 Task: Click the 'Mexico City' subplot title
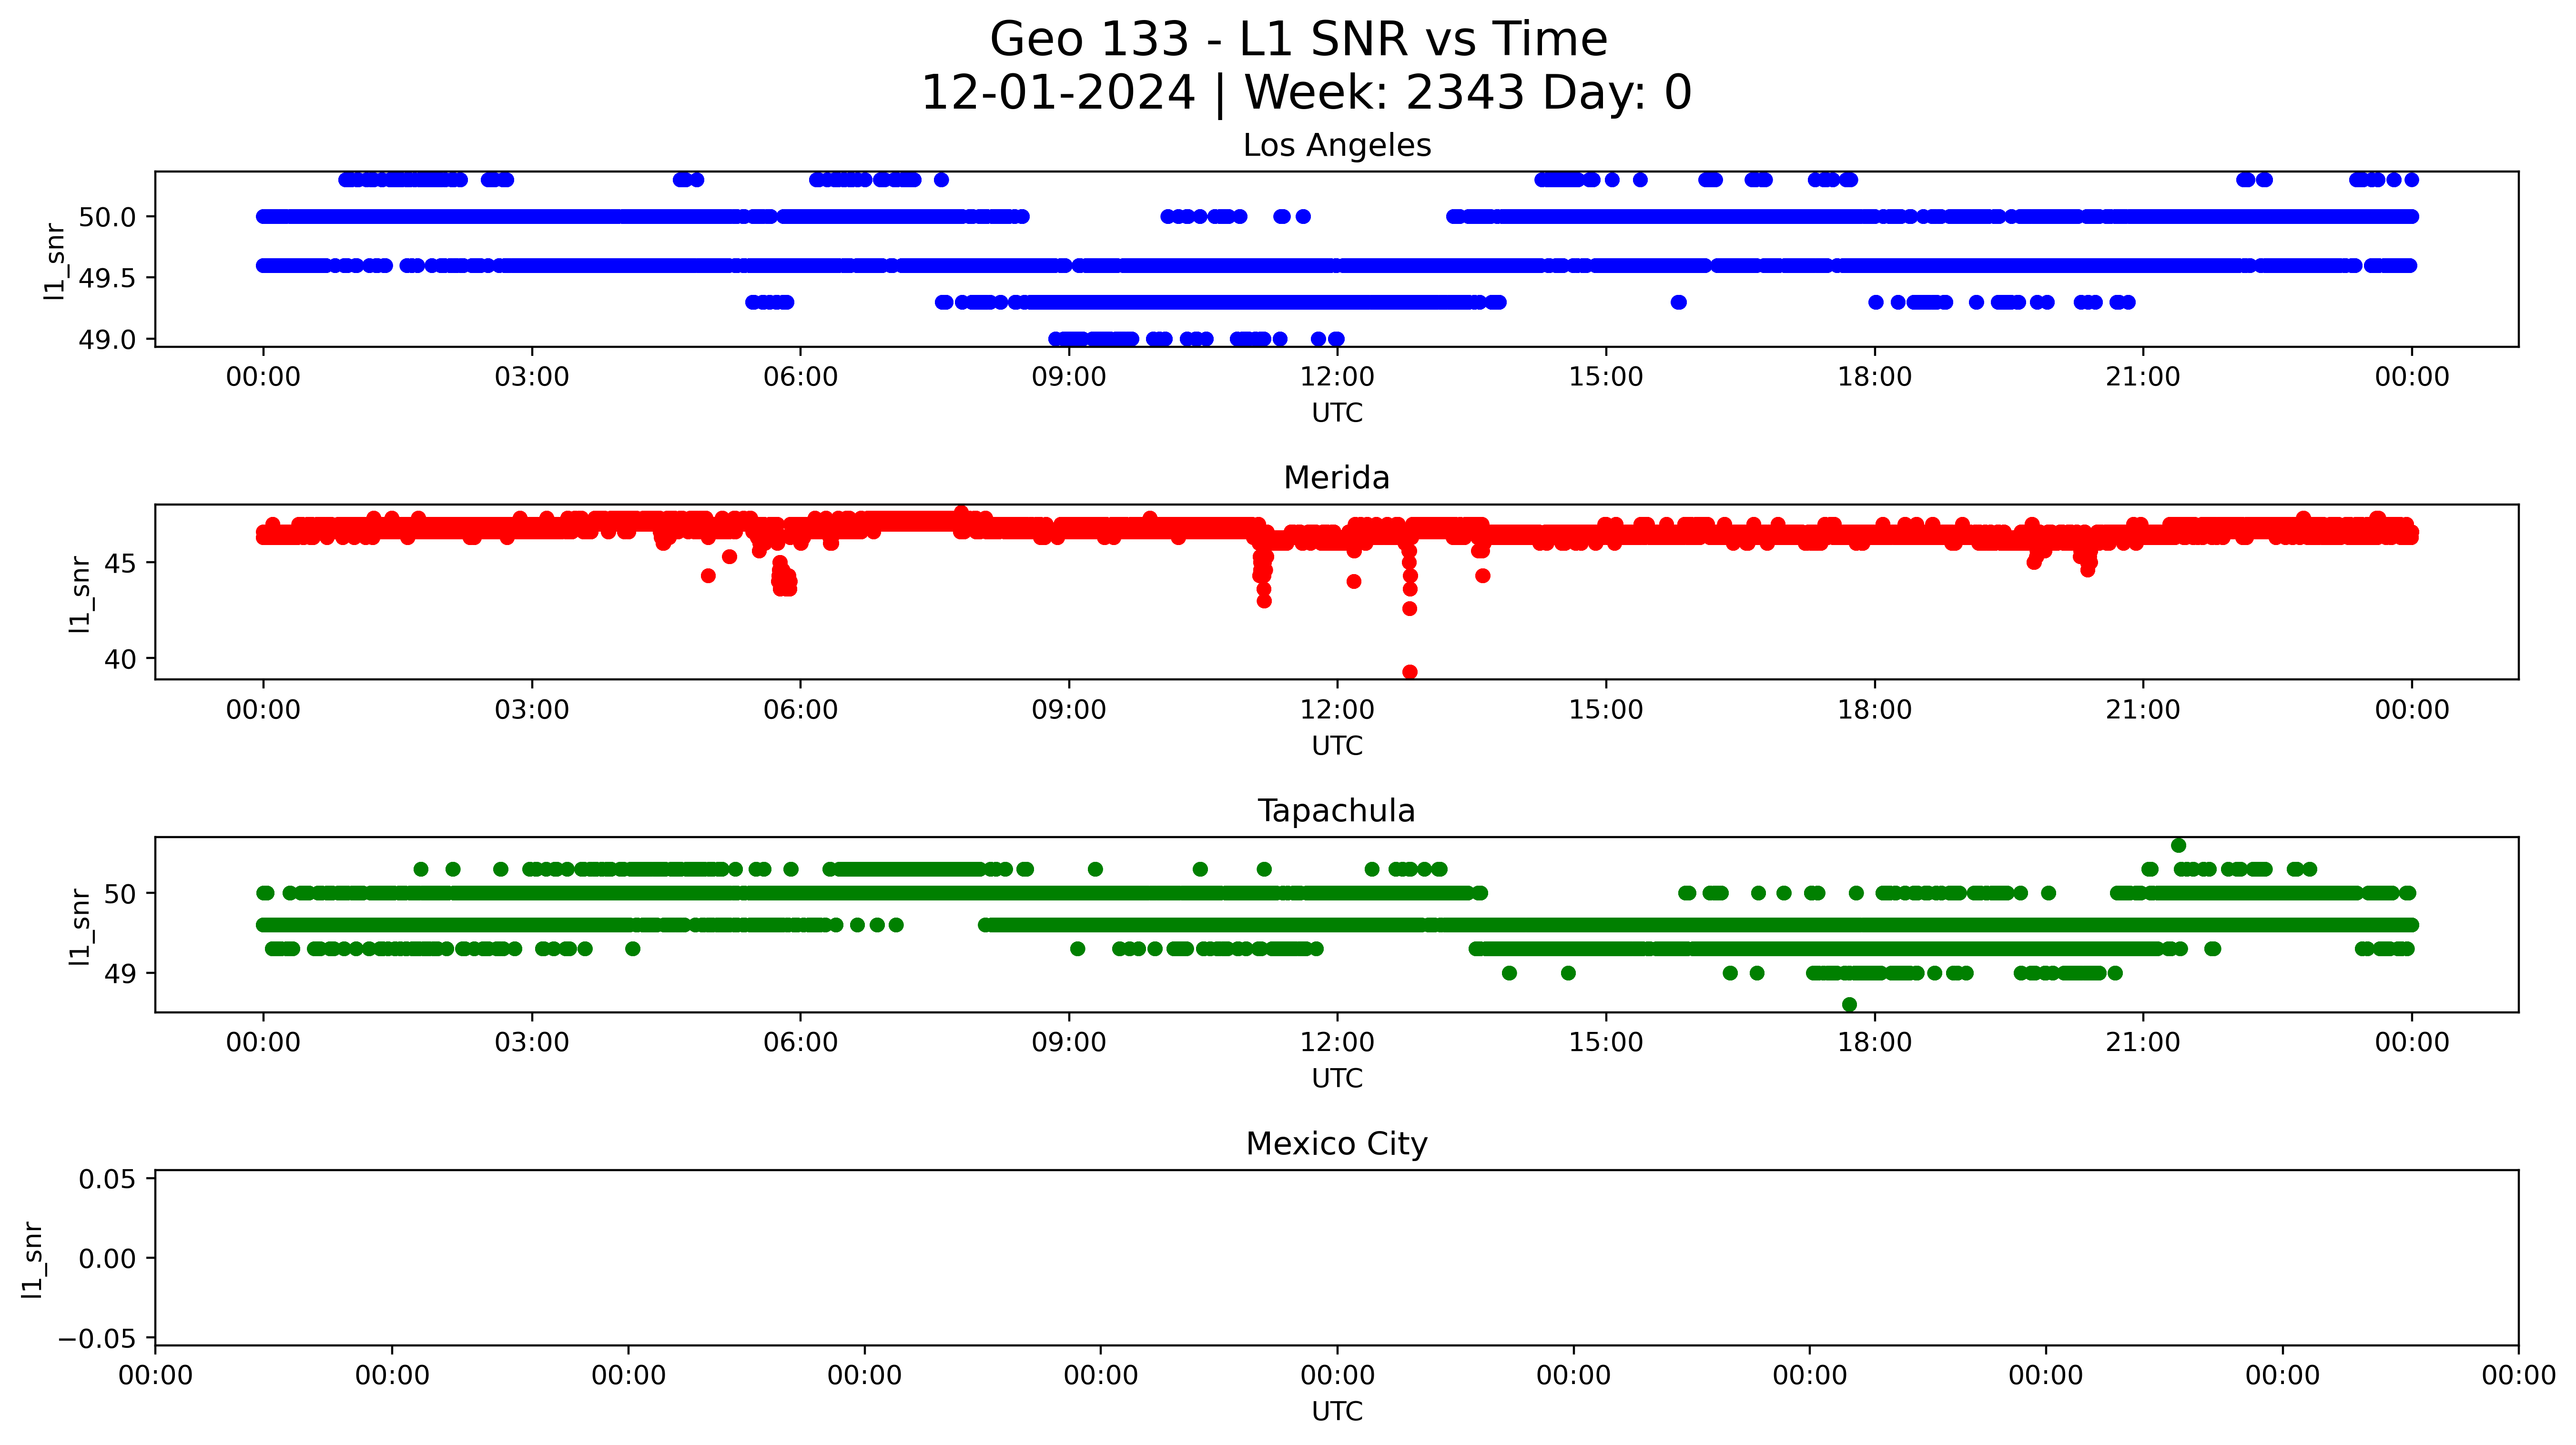point(1336,1144)
